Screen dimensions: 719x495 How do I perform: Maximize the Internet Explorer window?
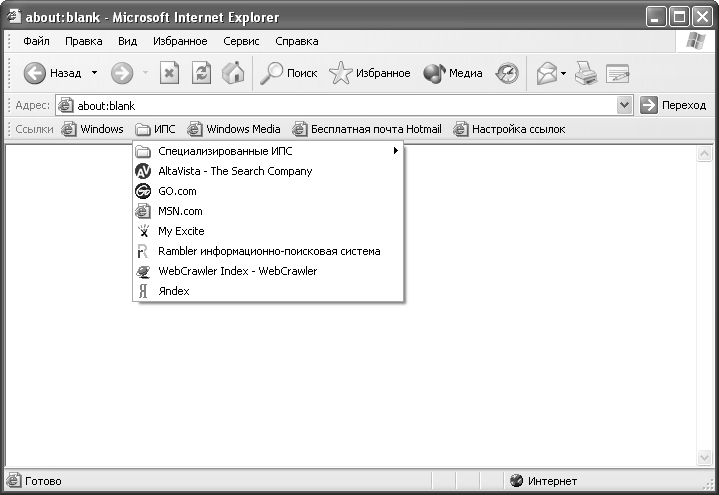pos(679,17)
